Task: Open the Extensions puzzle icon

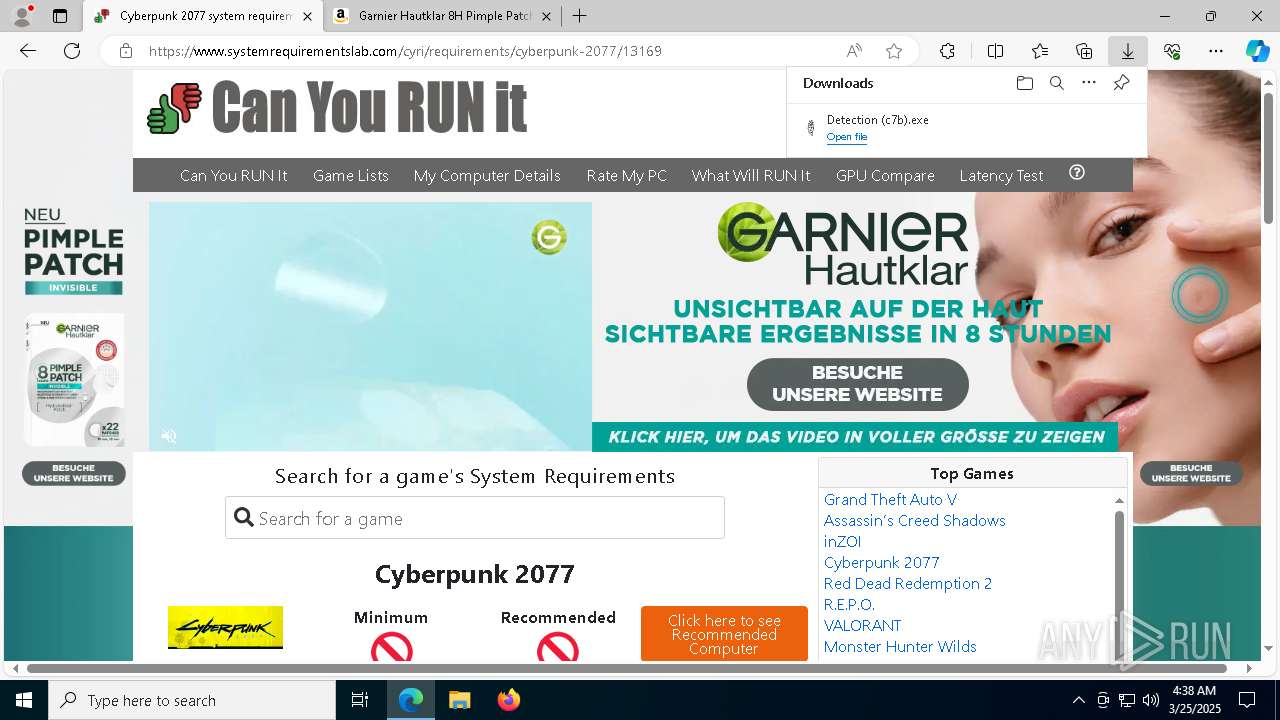Action: coord(947,51)
